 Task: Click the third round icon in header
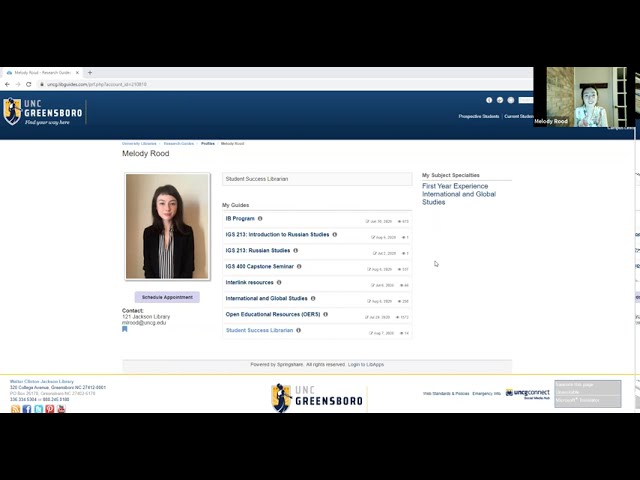point(511,100)
